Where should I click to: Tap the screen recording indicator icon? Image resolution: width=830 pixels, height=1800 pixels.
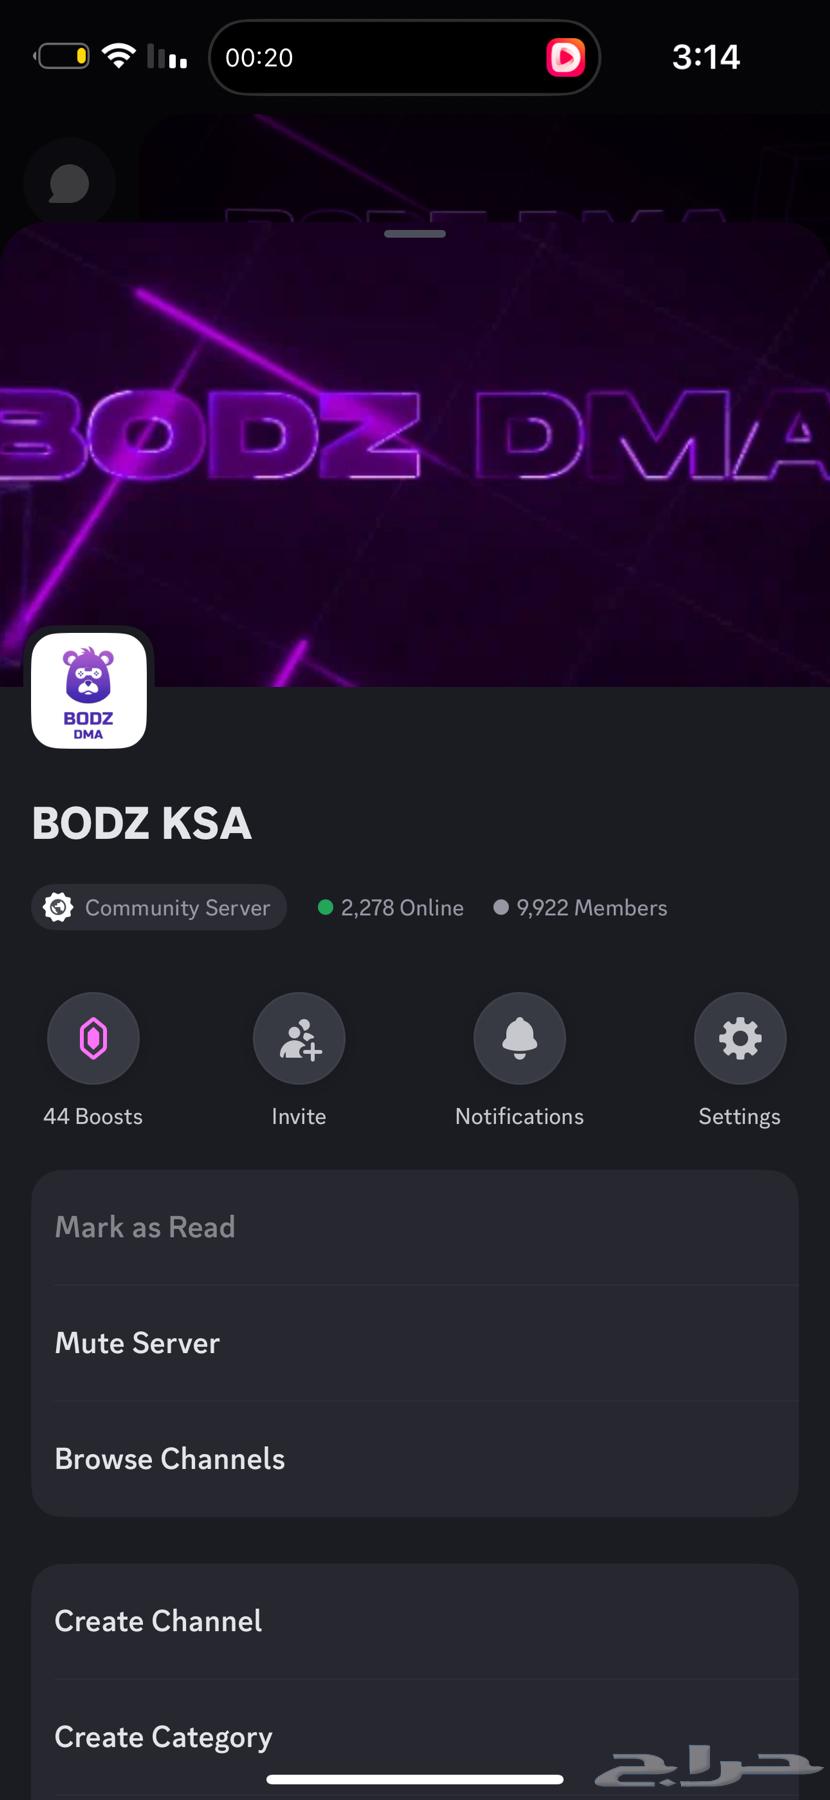click(x=565, y=57)
